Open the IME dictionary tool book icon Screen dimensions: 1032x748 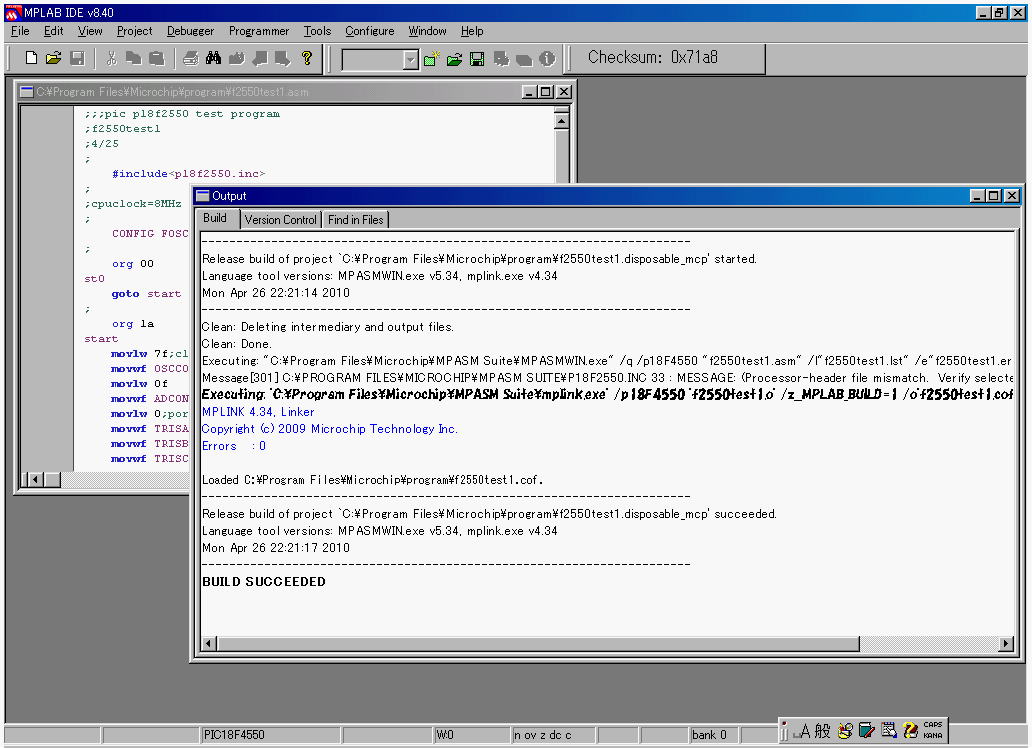point(867,731)
